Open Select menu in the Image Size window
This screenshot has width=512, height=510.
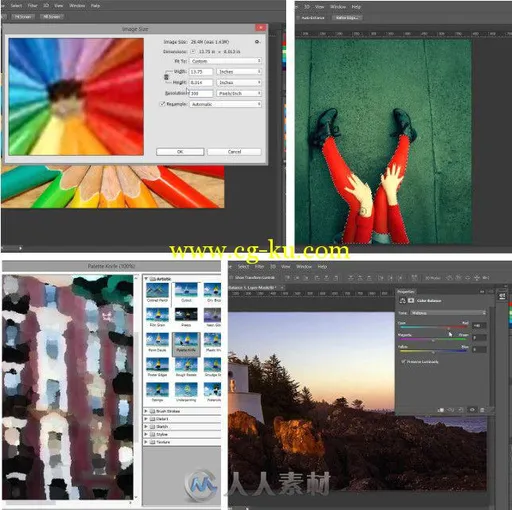[16, 6]
